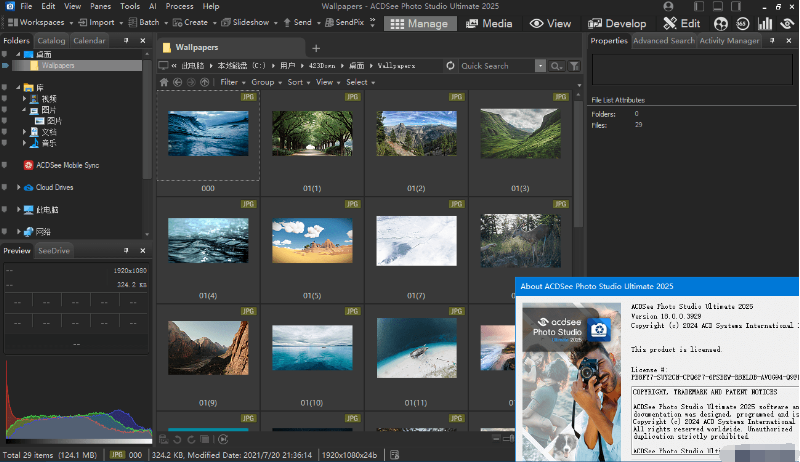Image resolution: width=800 pixels, height=462 pixels.
Task: Open the Quick Search dropdown arrow
Action: pyautogui.click(x=540, y=66)
